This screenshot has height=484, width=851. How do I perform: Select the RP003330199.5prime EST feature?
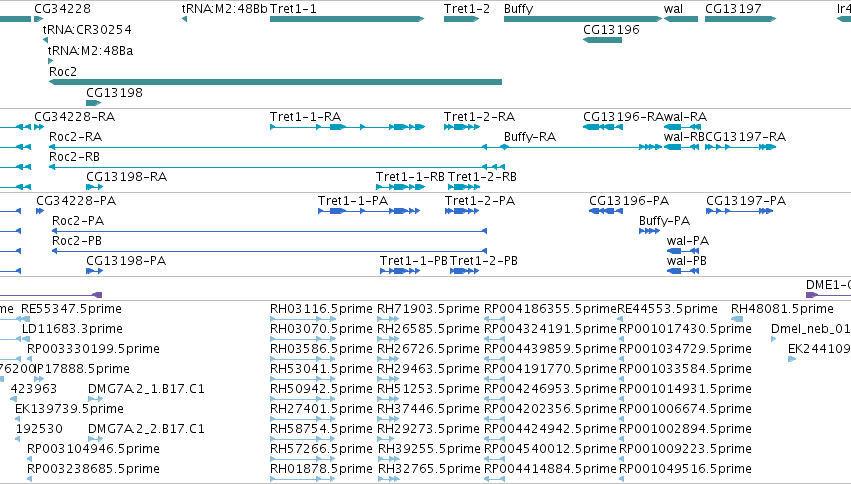[x=30, y=359]
